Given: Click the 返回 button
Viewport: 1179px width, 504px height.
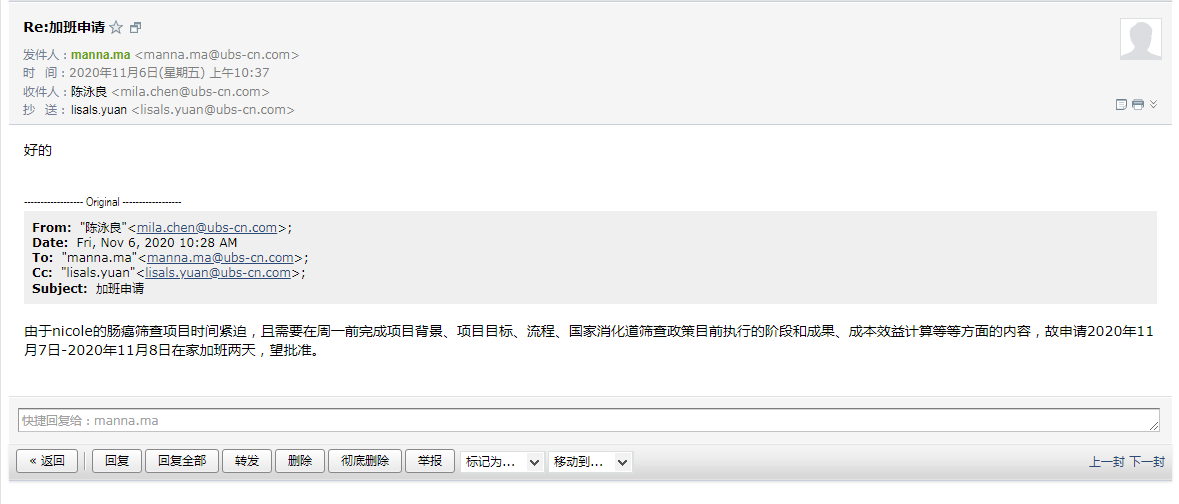Looking at the screenshot, I should pyautogui.click(x=47, y=461).
